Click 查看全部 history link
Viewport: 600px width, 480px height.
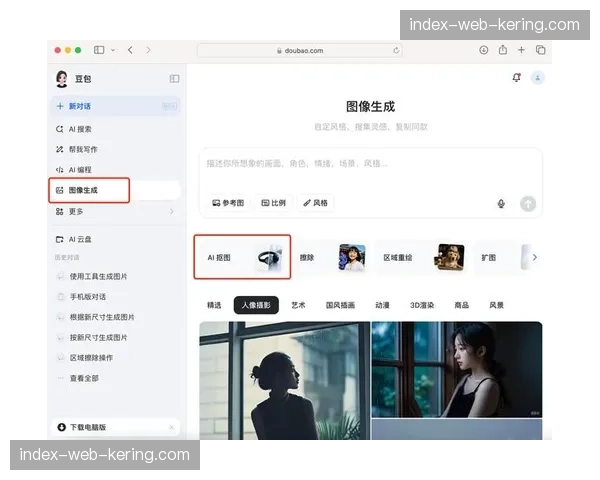(84, 378)
